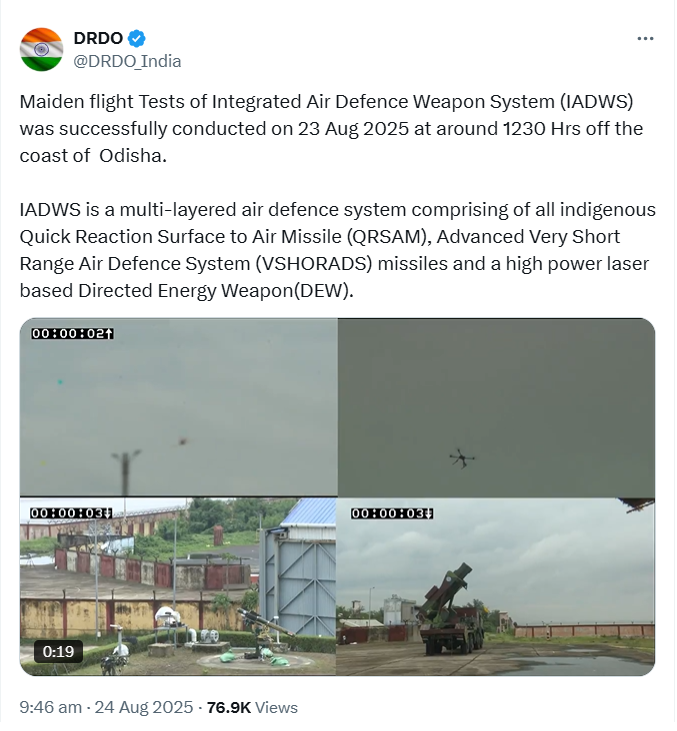
Task: Click the 00:00:02 timecode overlay in video
Action: (73, 334)
